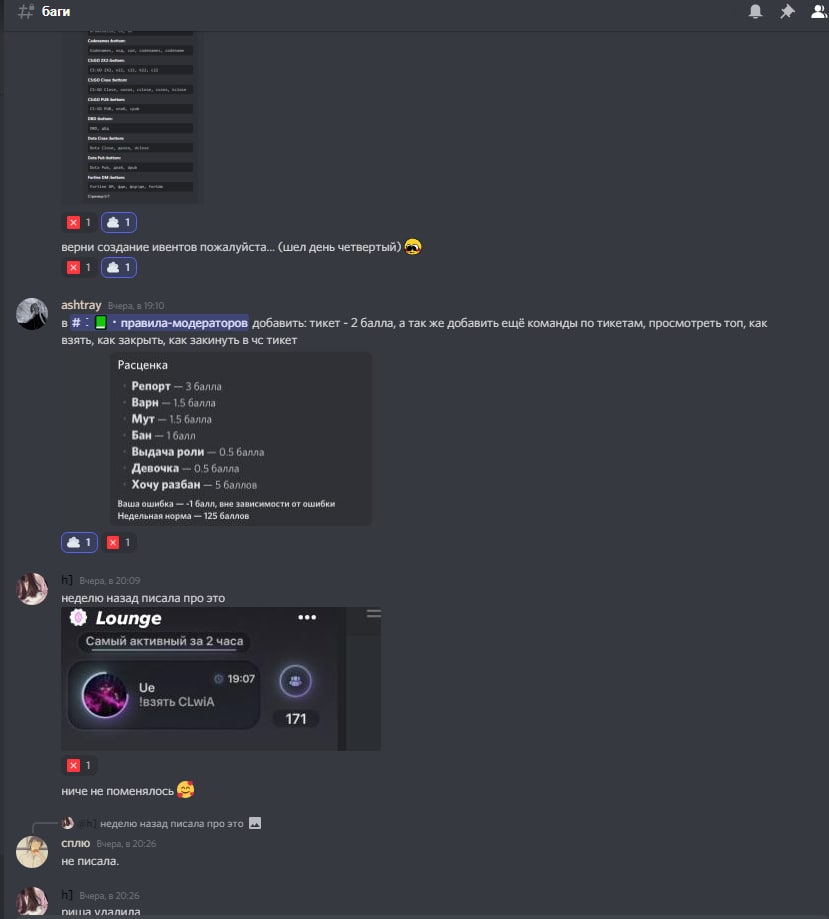Open the Расценка points image
Screen dimensions: 829x919
tap(241, 439)
